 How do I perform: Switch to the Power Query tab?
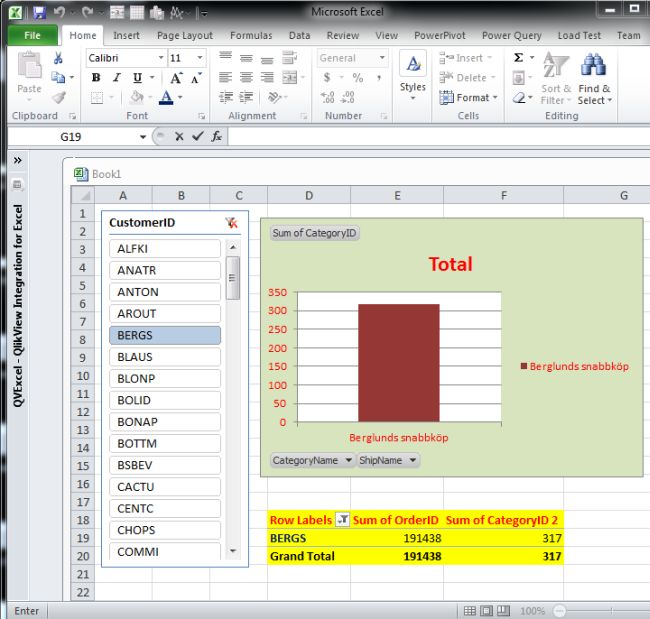click(x=512, y=36)
